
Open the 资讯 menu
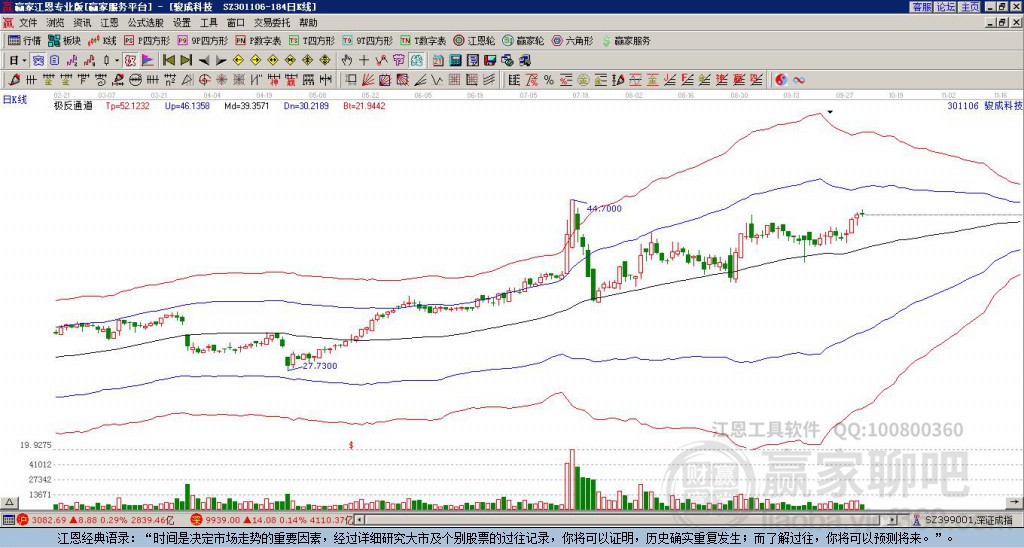click(82, 23)
